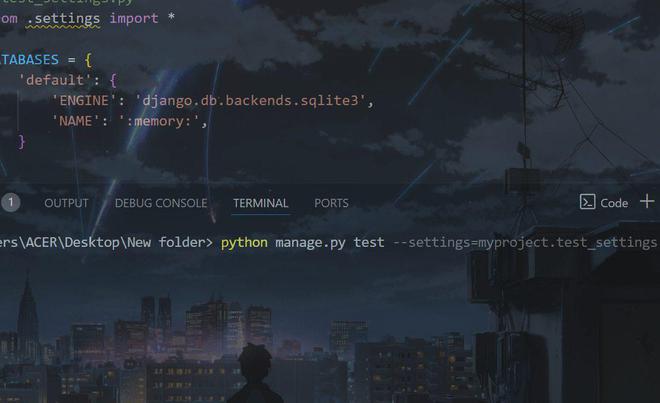Open the DEBUG CONSOLE tab

(x=161, y=203)
